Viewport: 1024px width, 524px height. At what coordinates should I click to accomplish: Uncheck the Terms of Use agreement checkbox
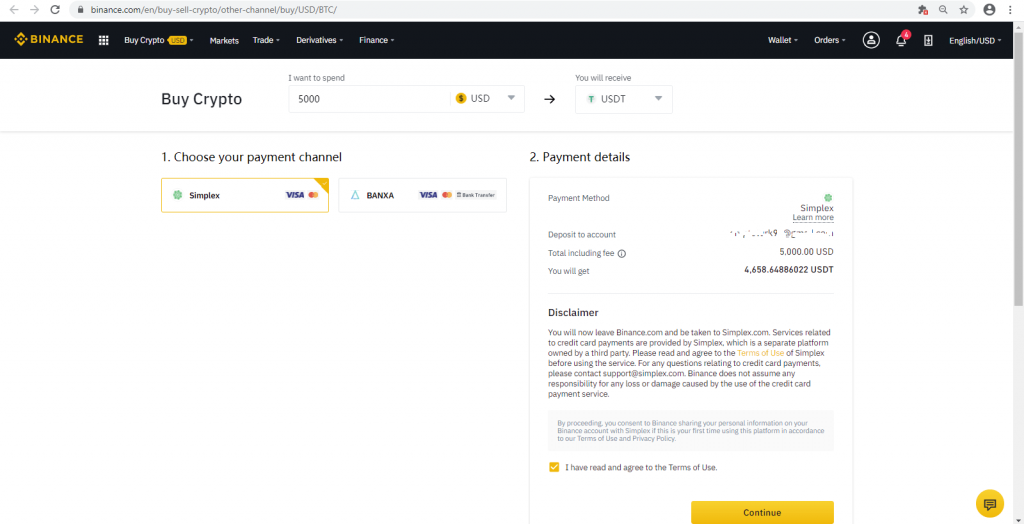click(554, 467)
